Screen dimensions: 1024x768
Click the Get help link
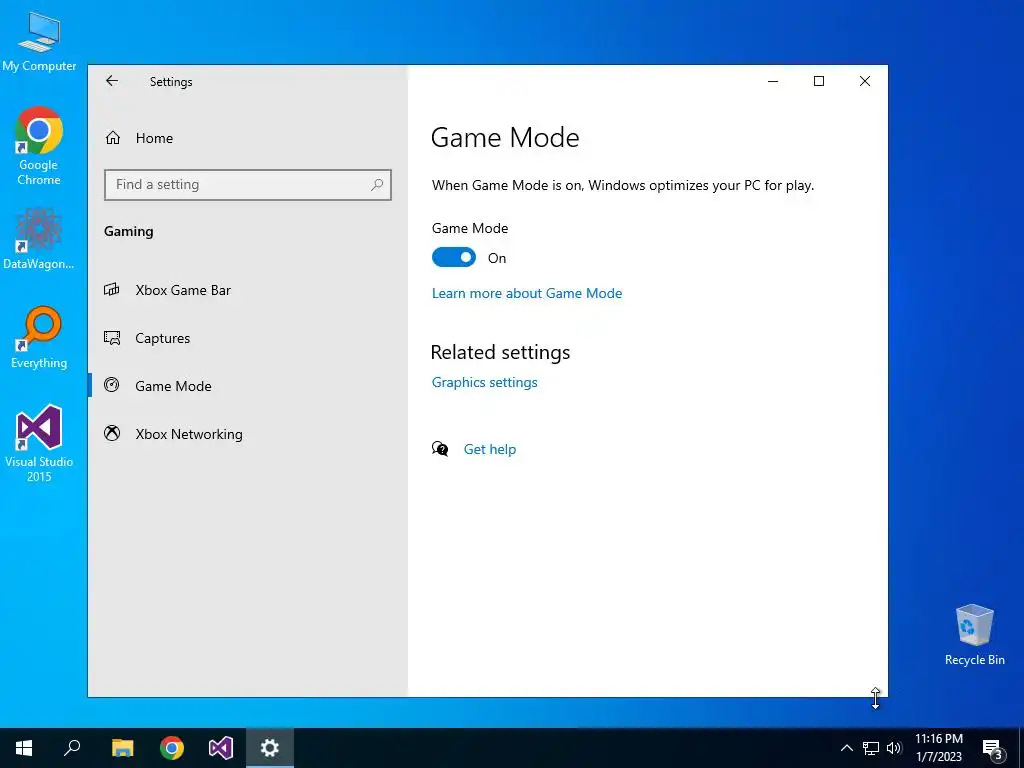pyautogui.click(x=490, y=449)
